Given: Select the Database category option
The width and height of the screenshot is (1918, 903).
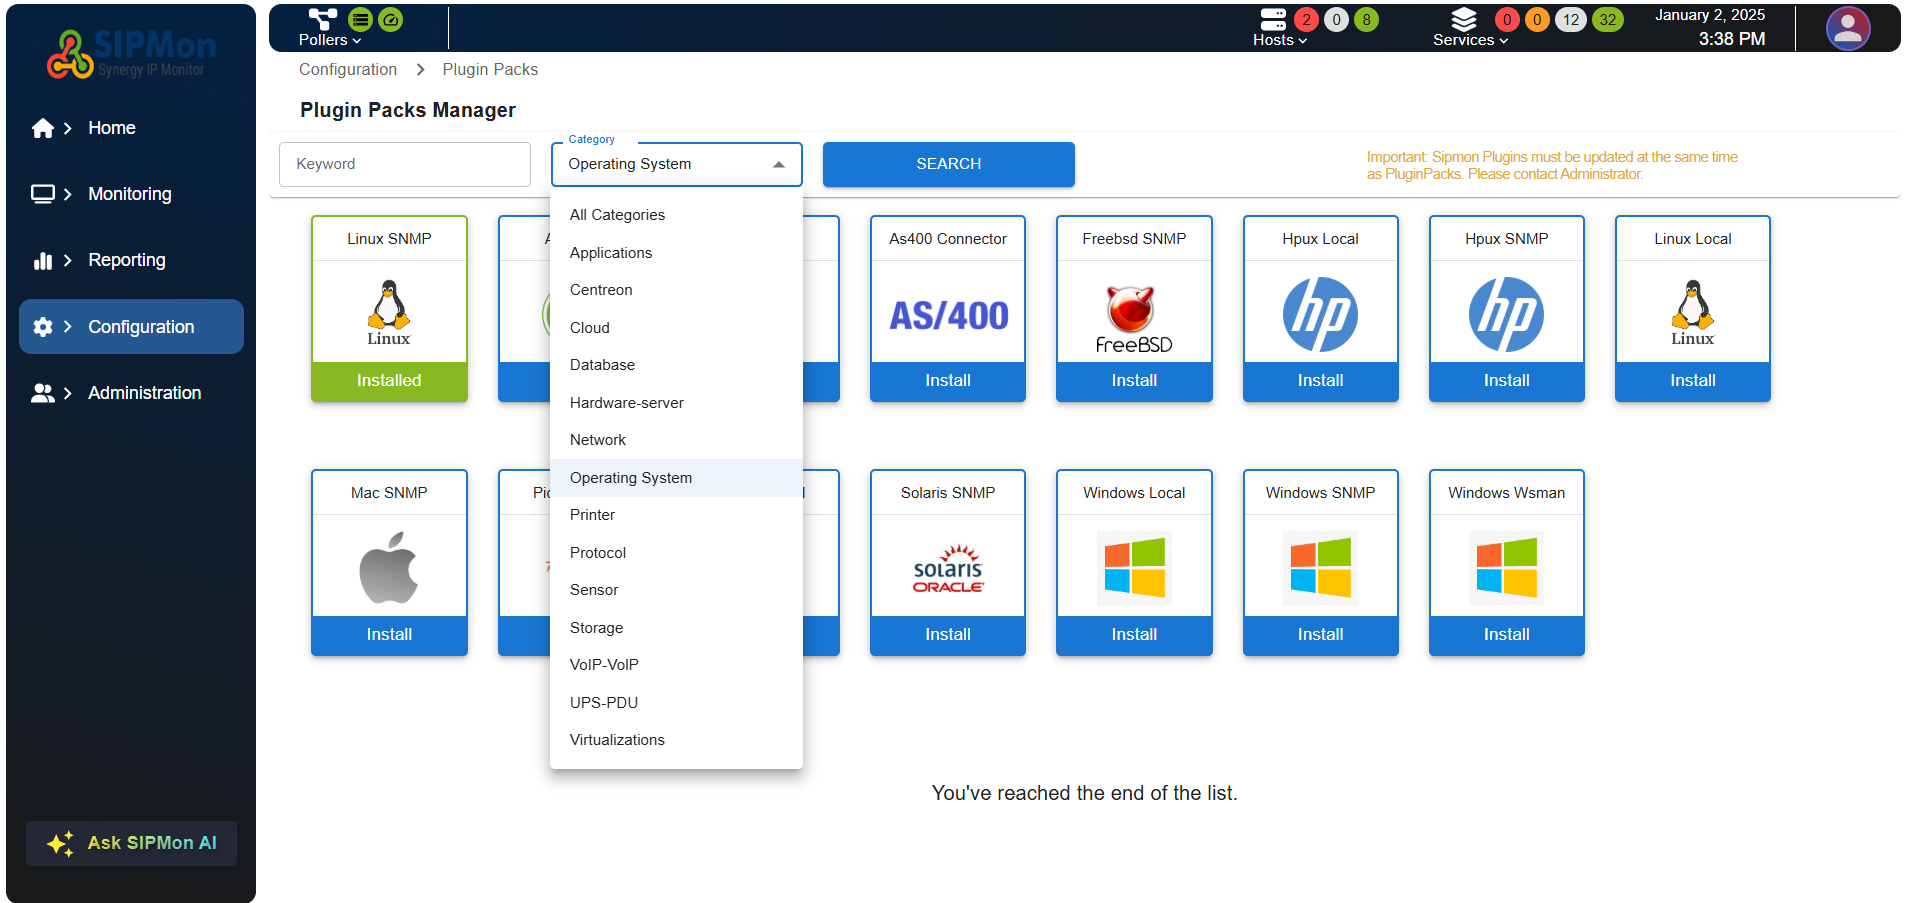Looking at the screenshot, I should (x=601, y=365).
